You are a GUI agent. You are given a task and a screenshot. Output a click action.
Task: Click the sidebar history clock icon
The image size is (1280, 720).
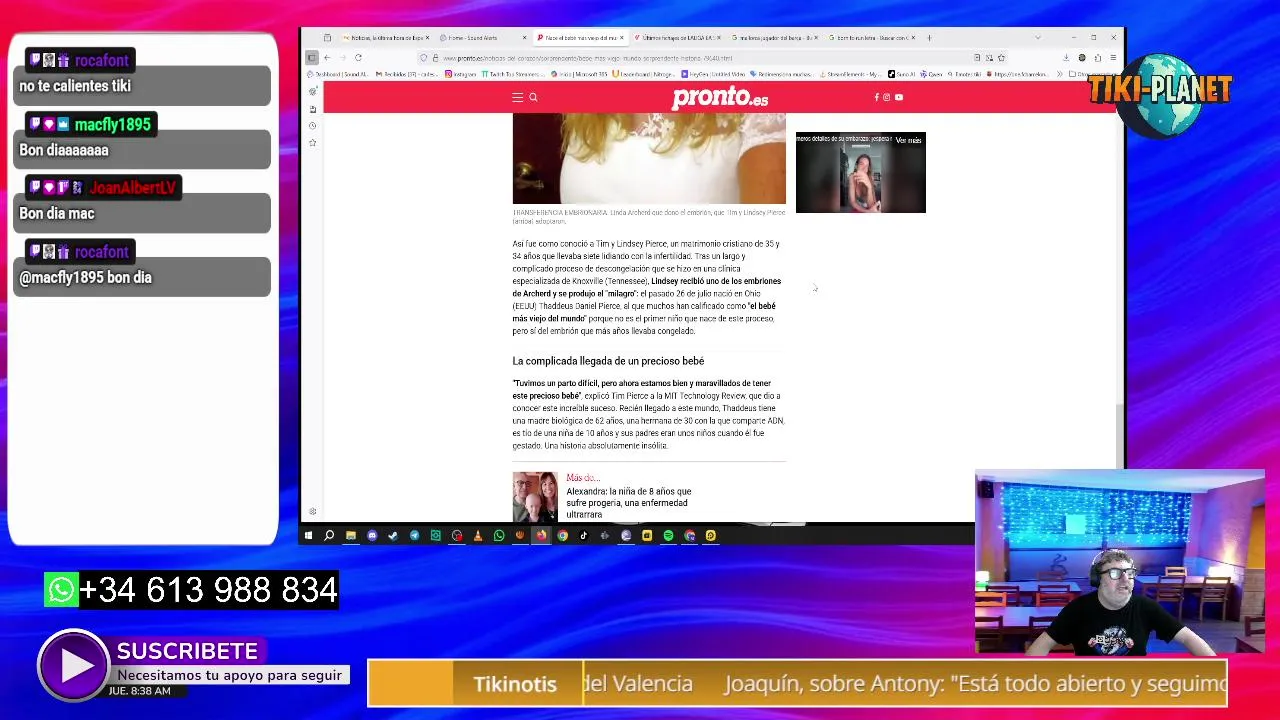click(312, 126)
